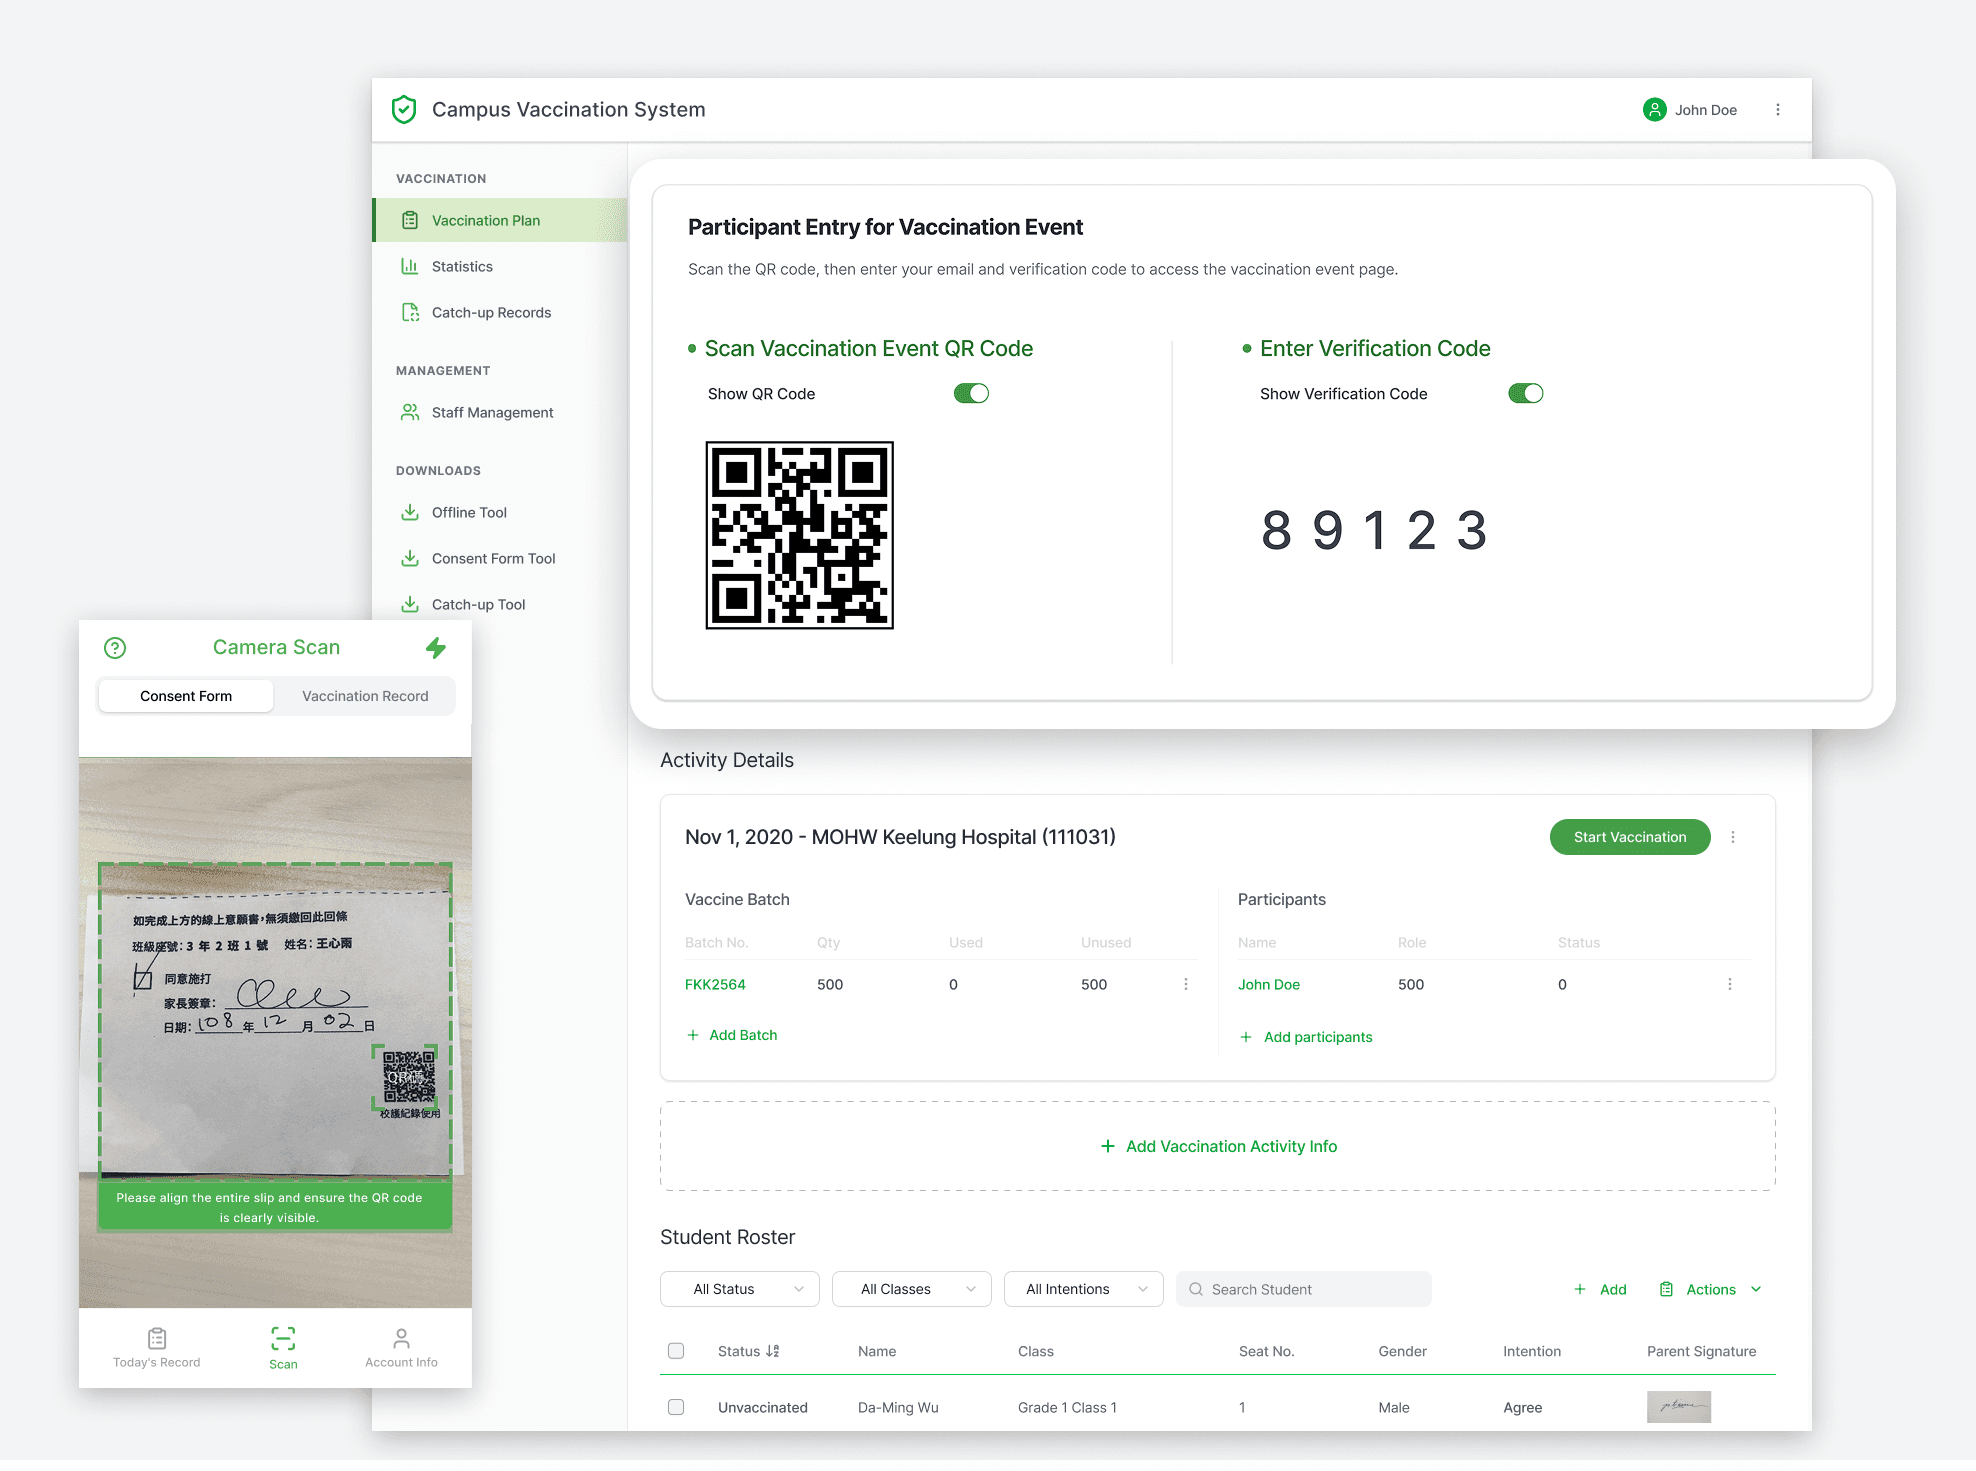Toggle the camera flash lightning icon

coord(436,648)
